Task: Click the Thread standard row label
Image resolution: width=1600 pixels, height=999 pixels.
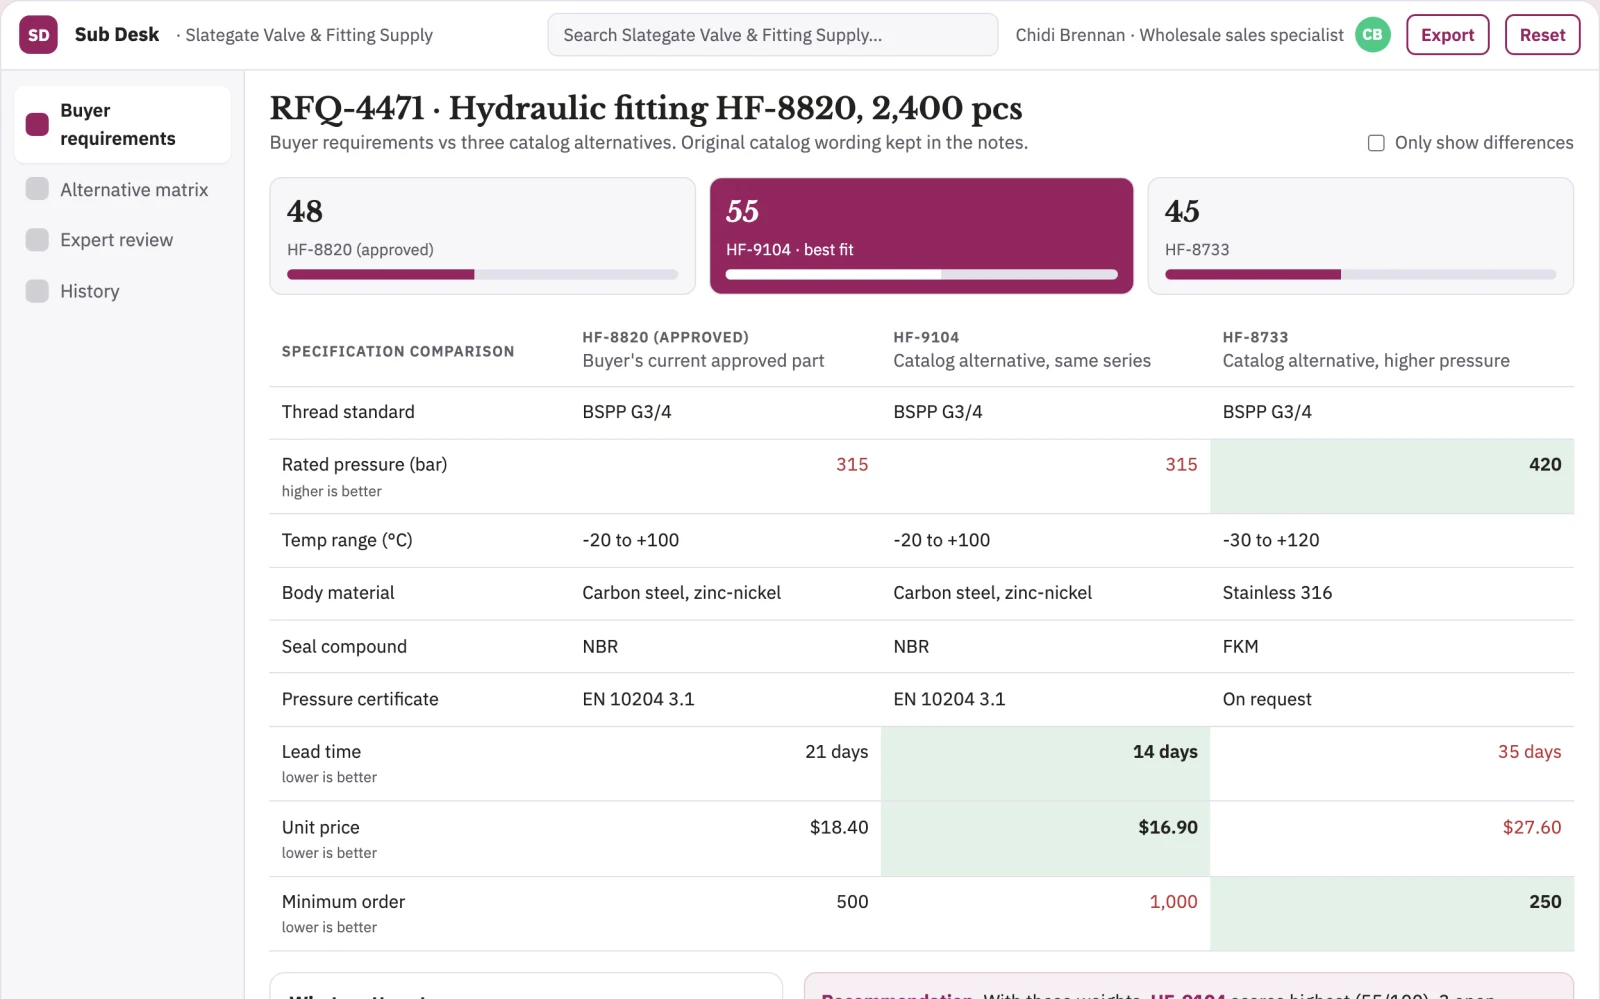Action: (x=348, y=412)
